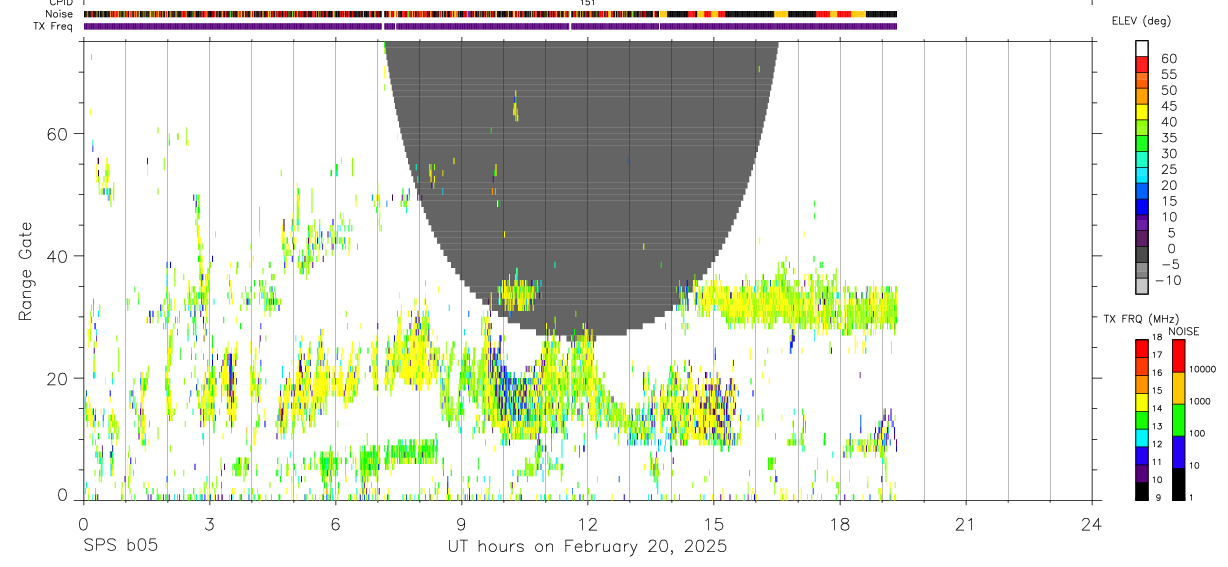Click TX FRQ legend value '11'
This screenshot has height=567, width=1228.
(x=1156, y=462)
